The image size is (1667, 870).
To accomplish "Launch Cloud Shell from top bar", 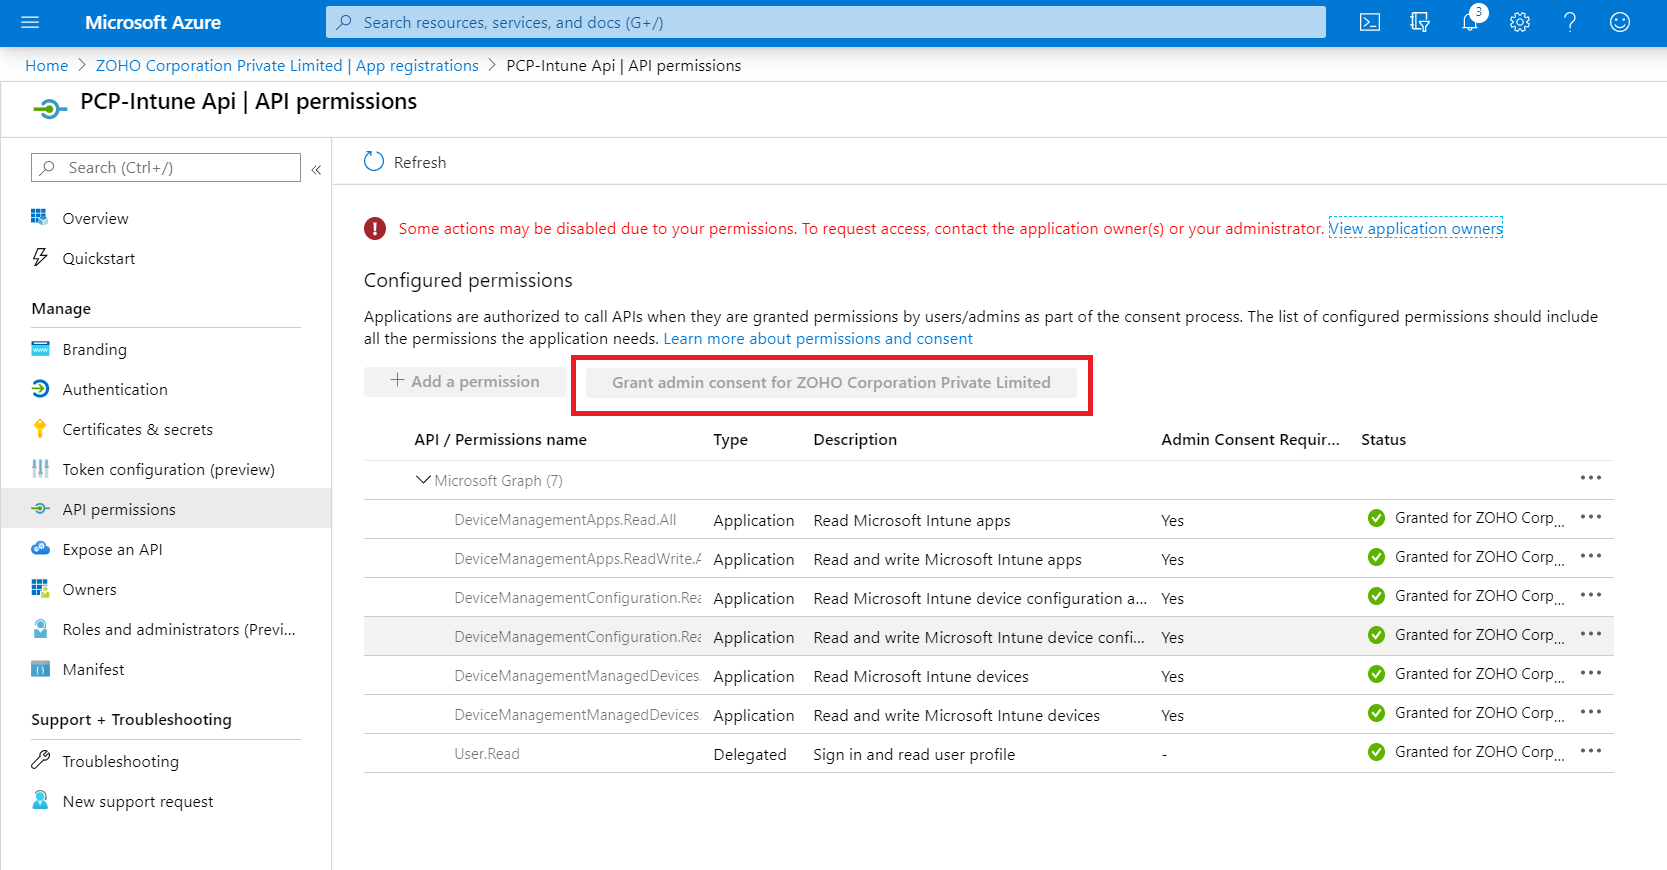I will coord(1370,22).
